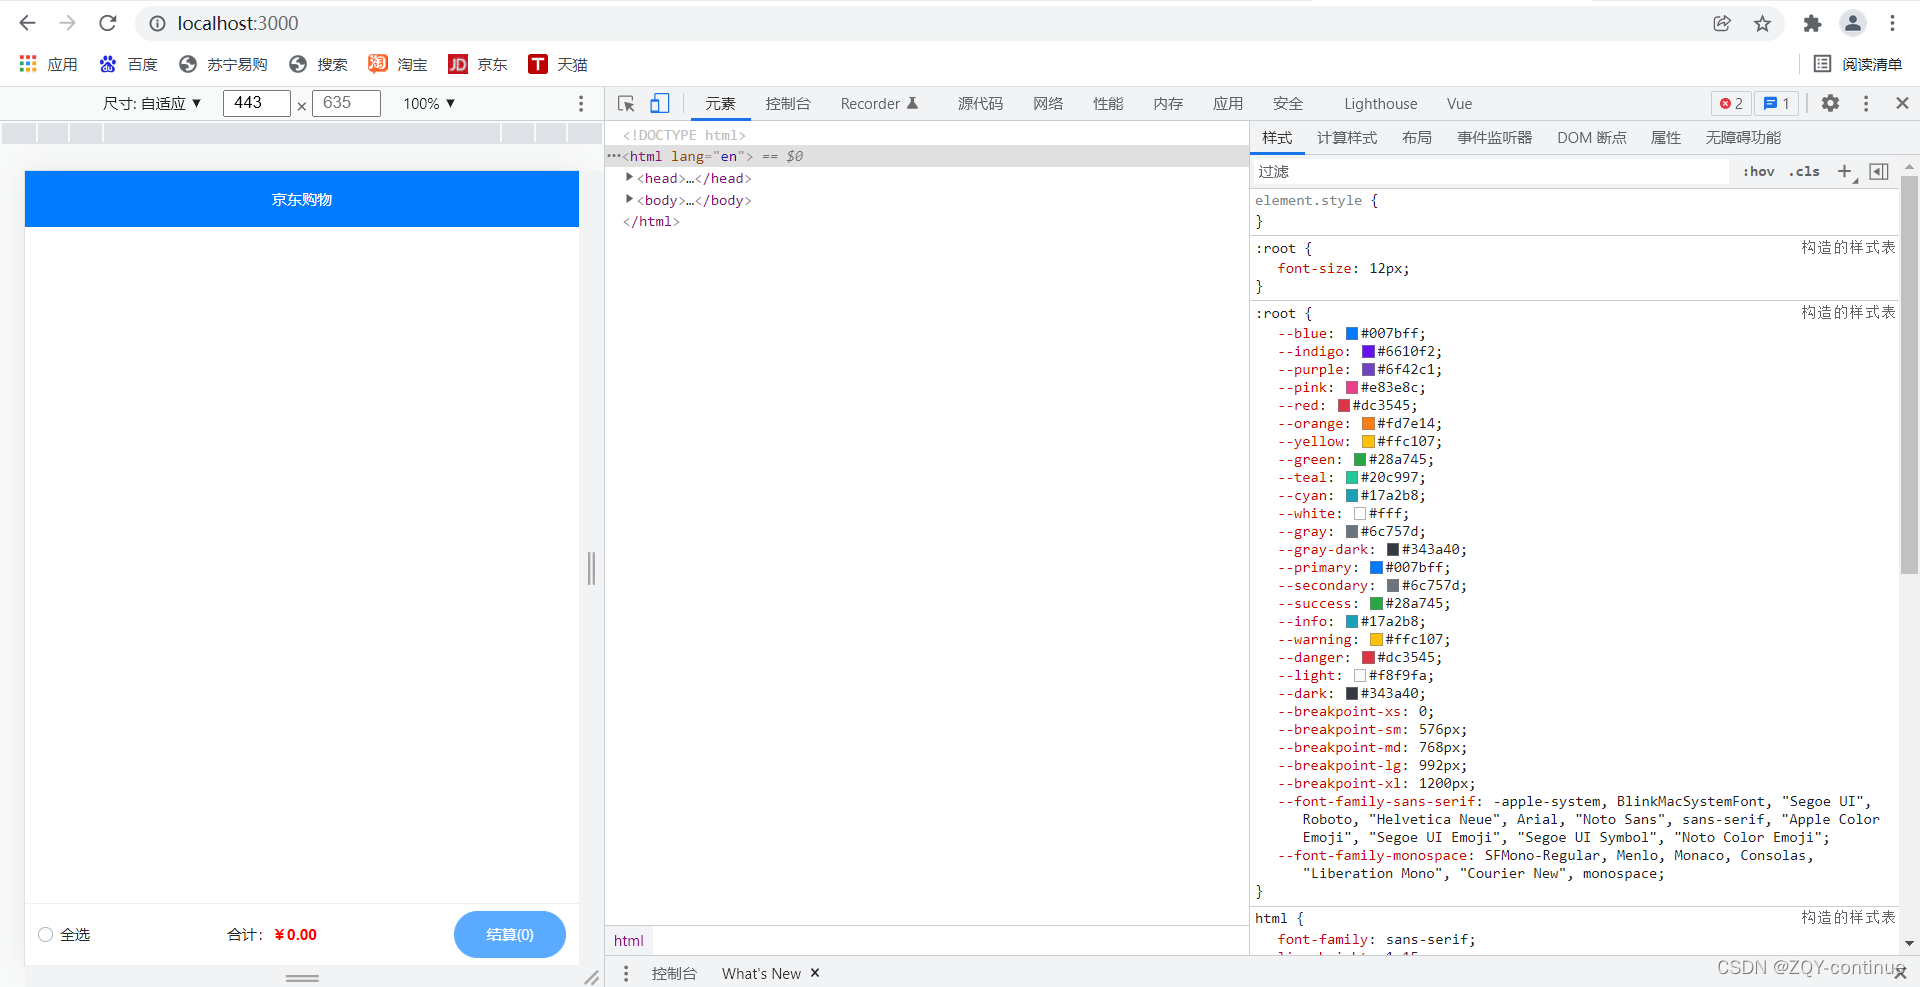
Task: Toggle the device toolbar icon
Action: click(660, 103)
